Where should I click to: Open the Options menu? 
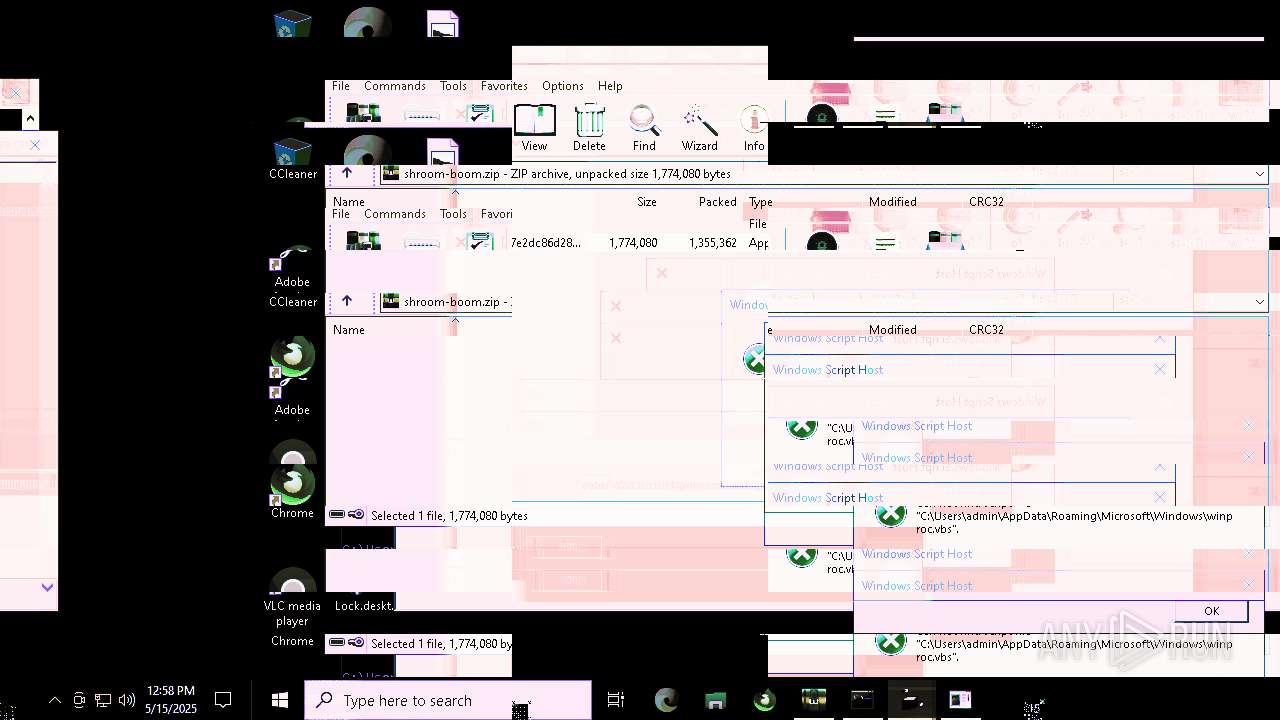pos(563,86)
